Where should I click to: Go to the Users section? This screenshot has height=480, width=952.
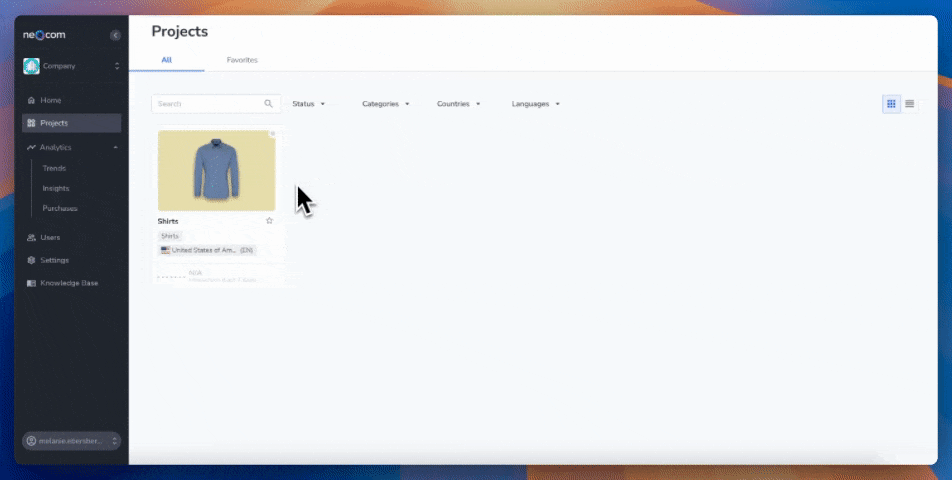pyautogui.click(x=50, y=238)
